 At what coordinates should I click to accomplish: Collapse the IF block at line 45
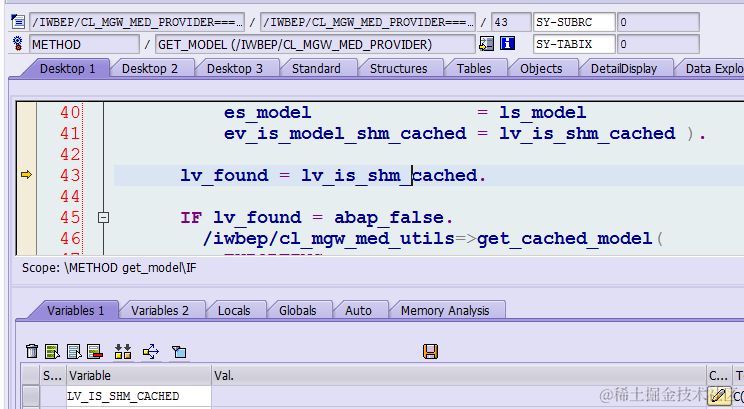[103, 217]
